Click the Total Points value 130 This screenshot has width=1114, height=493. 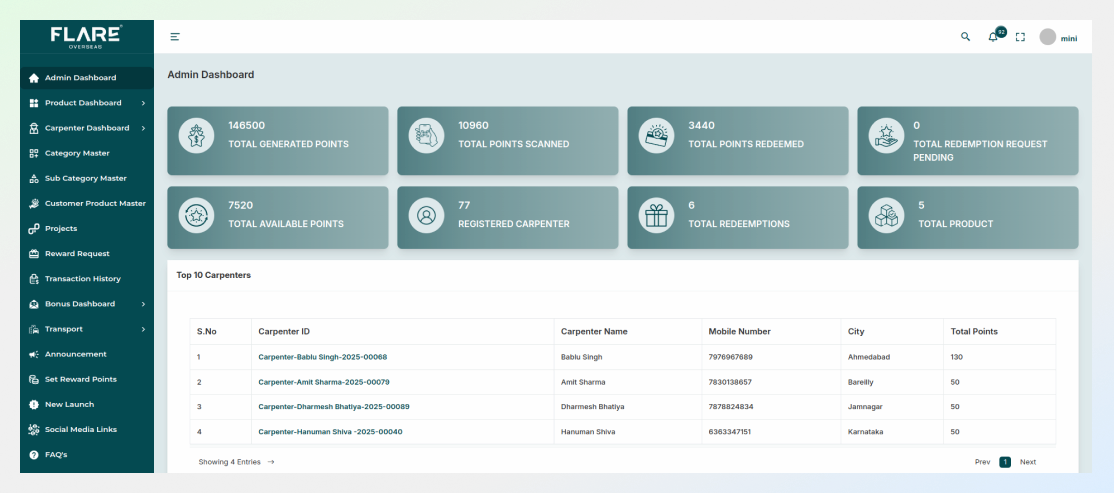[x=956, y=357]
